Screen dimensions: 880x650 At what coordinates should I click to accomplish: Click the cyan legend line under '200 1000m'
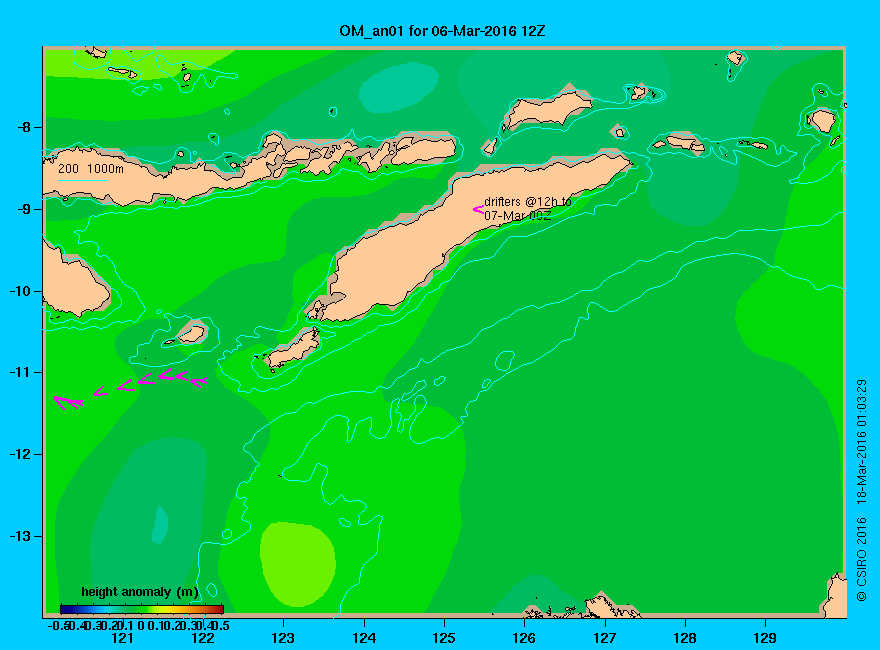click(x=82, y=180)
